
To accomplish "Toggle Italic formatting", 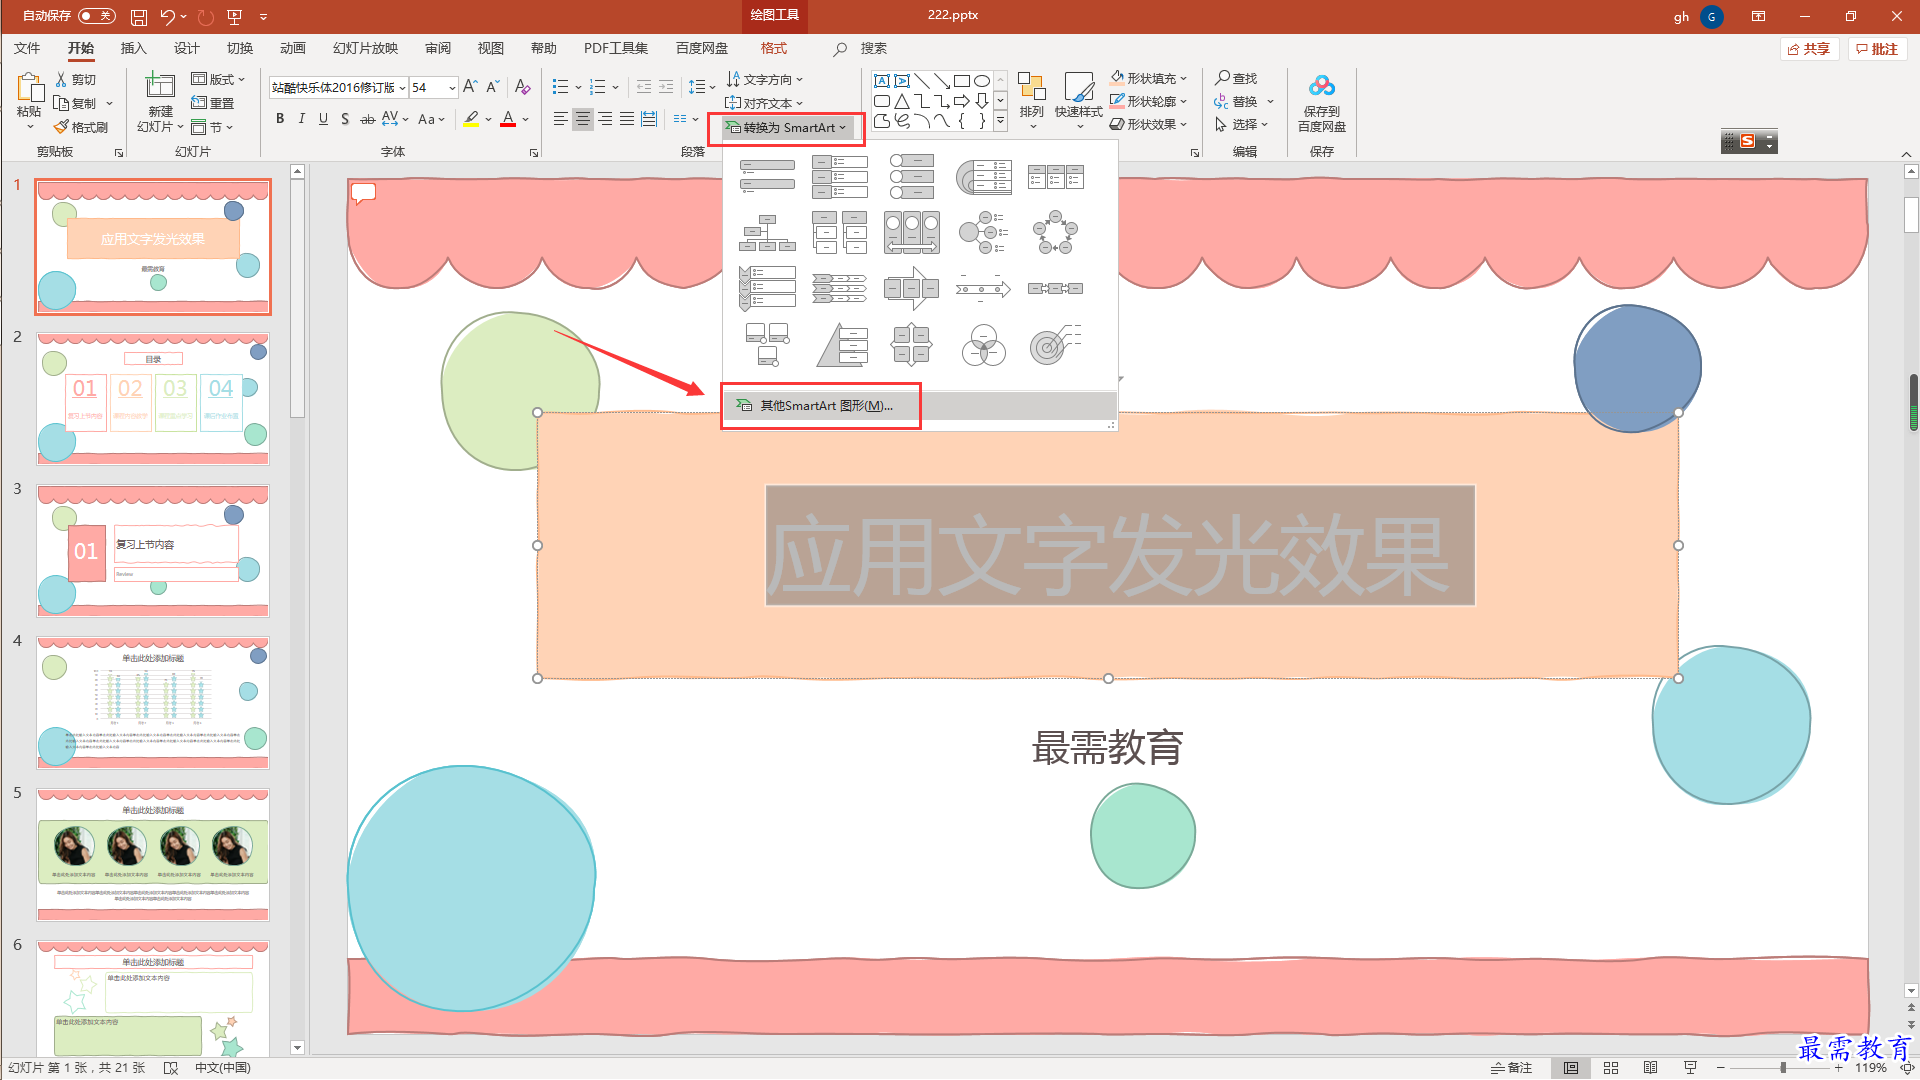I will point(302,119).
